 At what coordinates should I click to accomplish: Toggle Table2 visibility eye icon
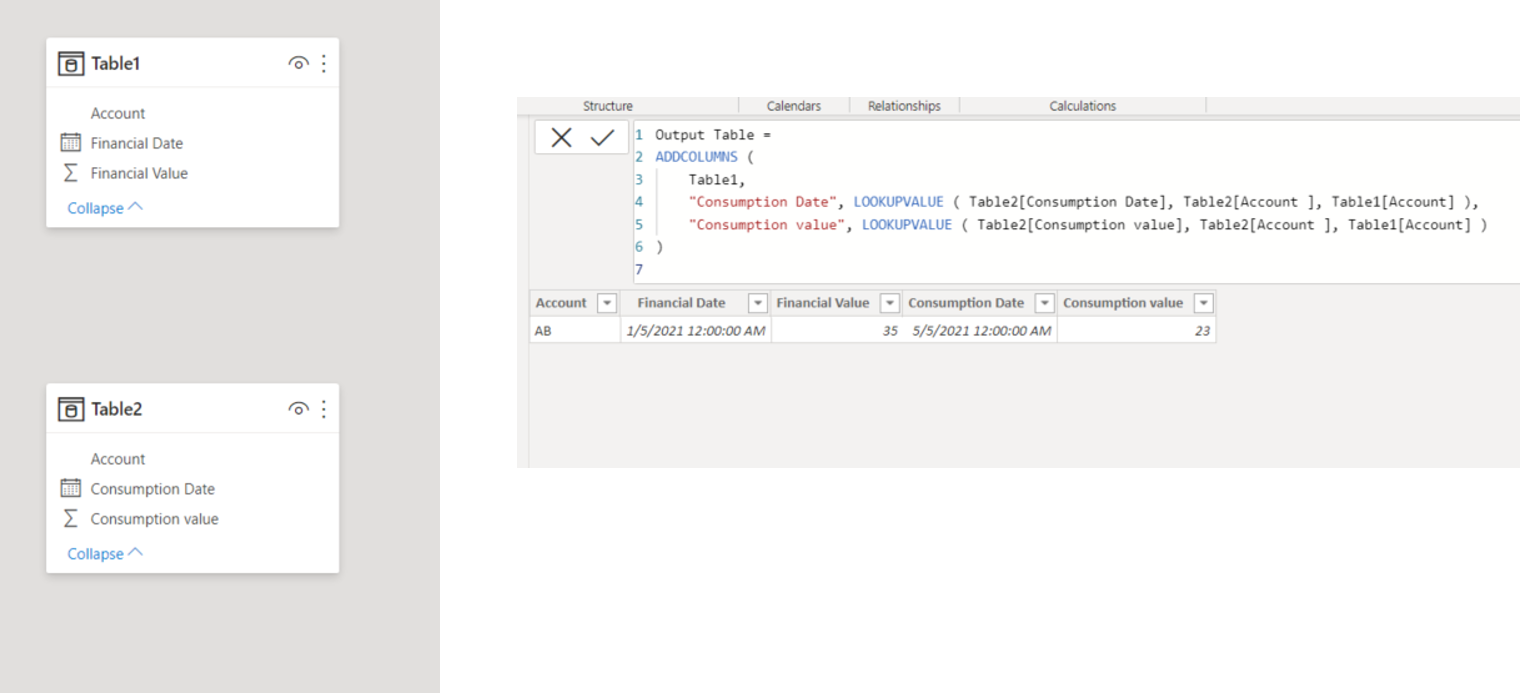(x=298, y=409)
